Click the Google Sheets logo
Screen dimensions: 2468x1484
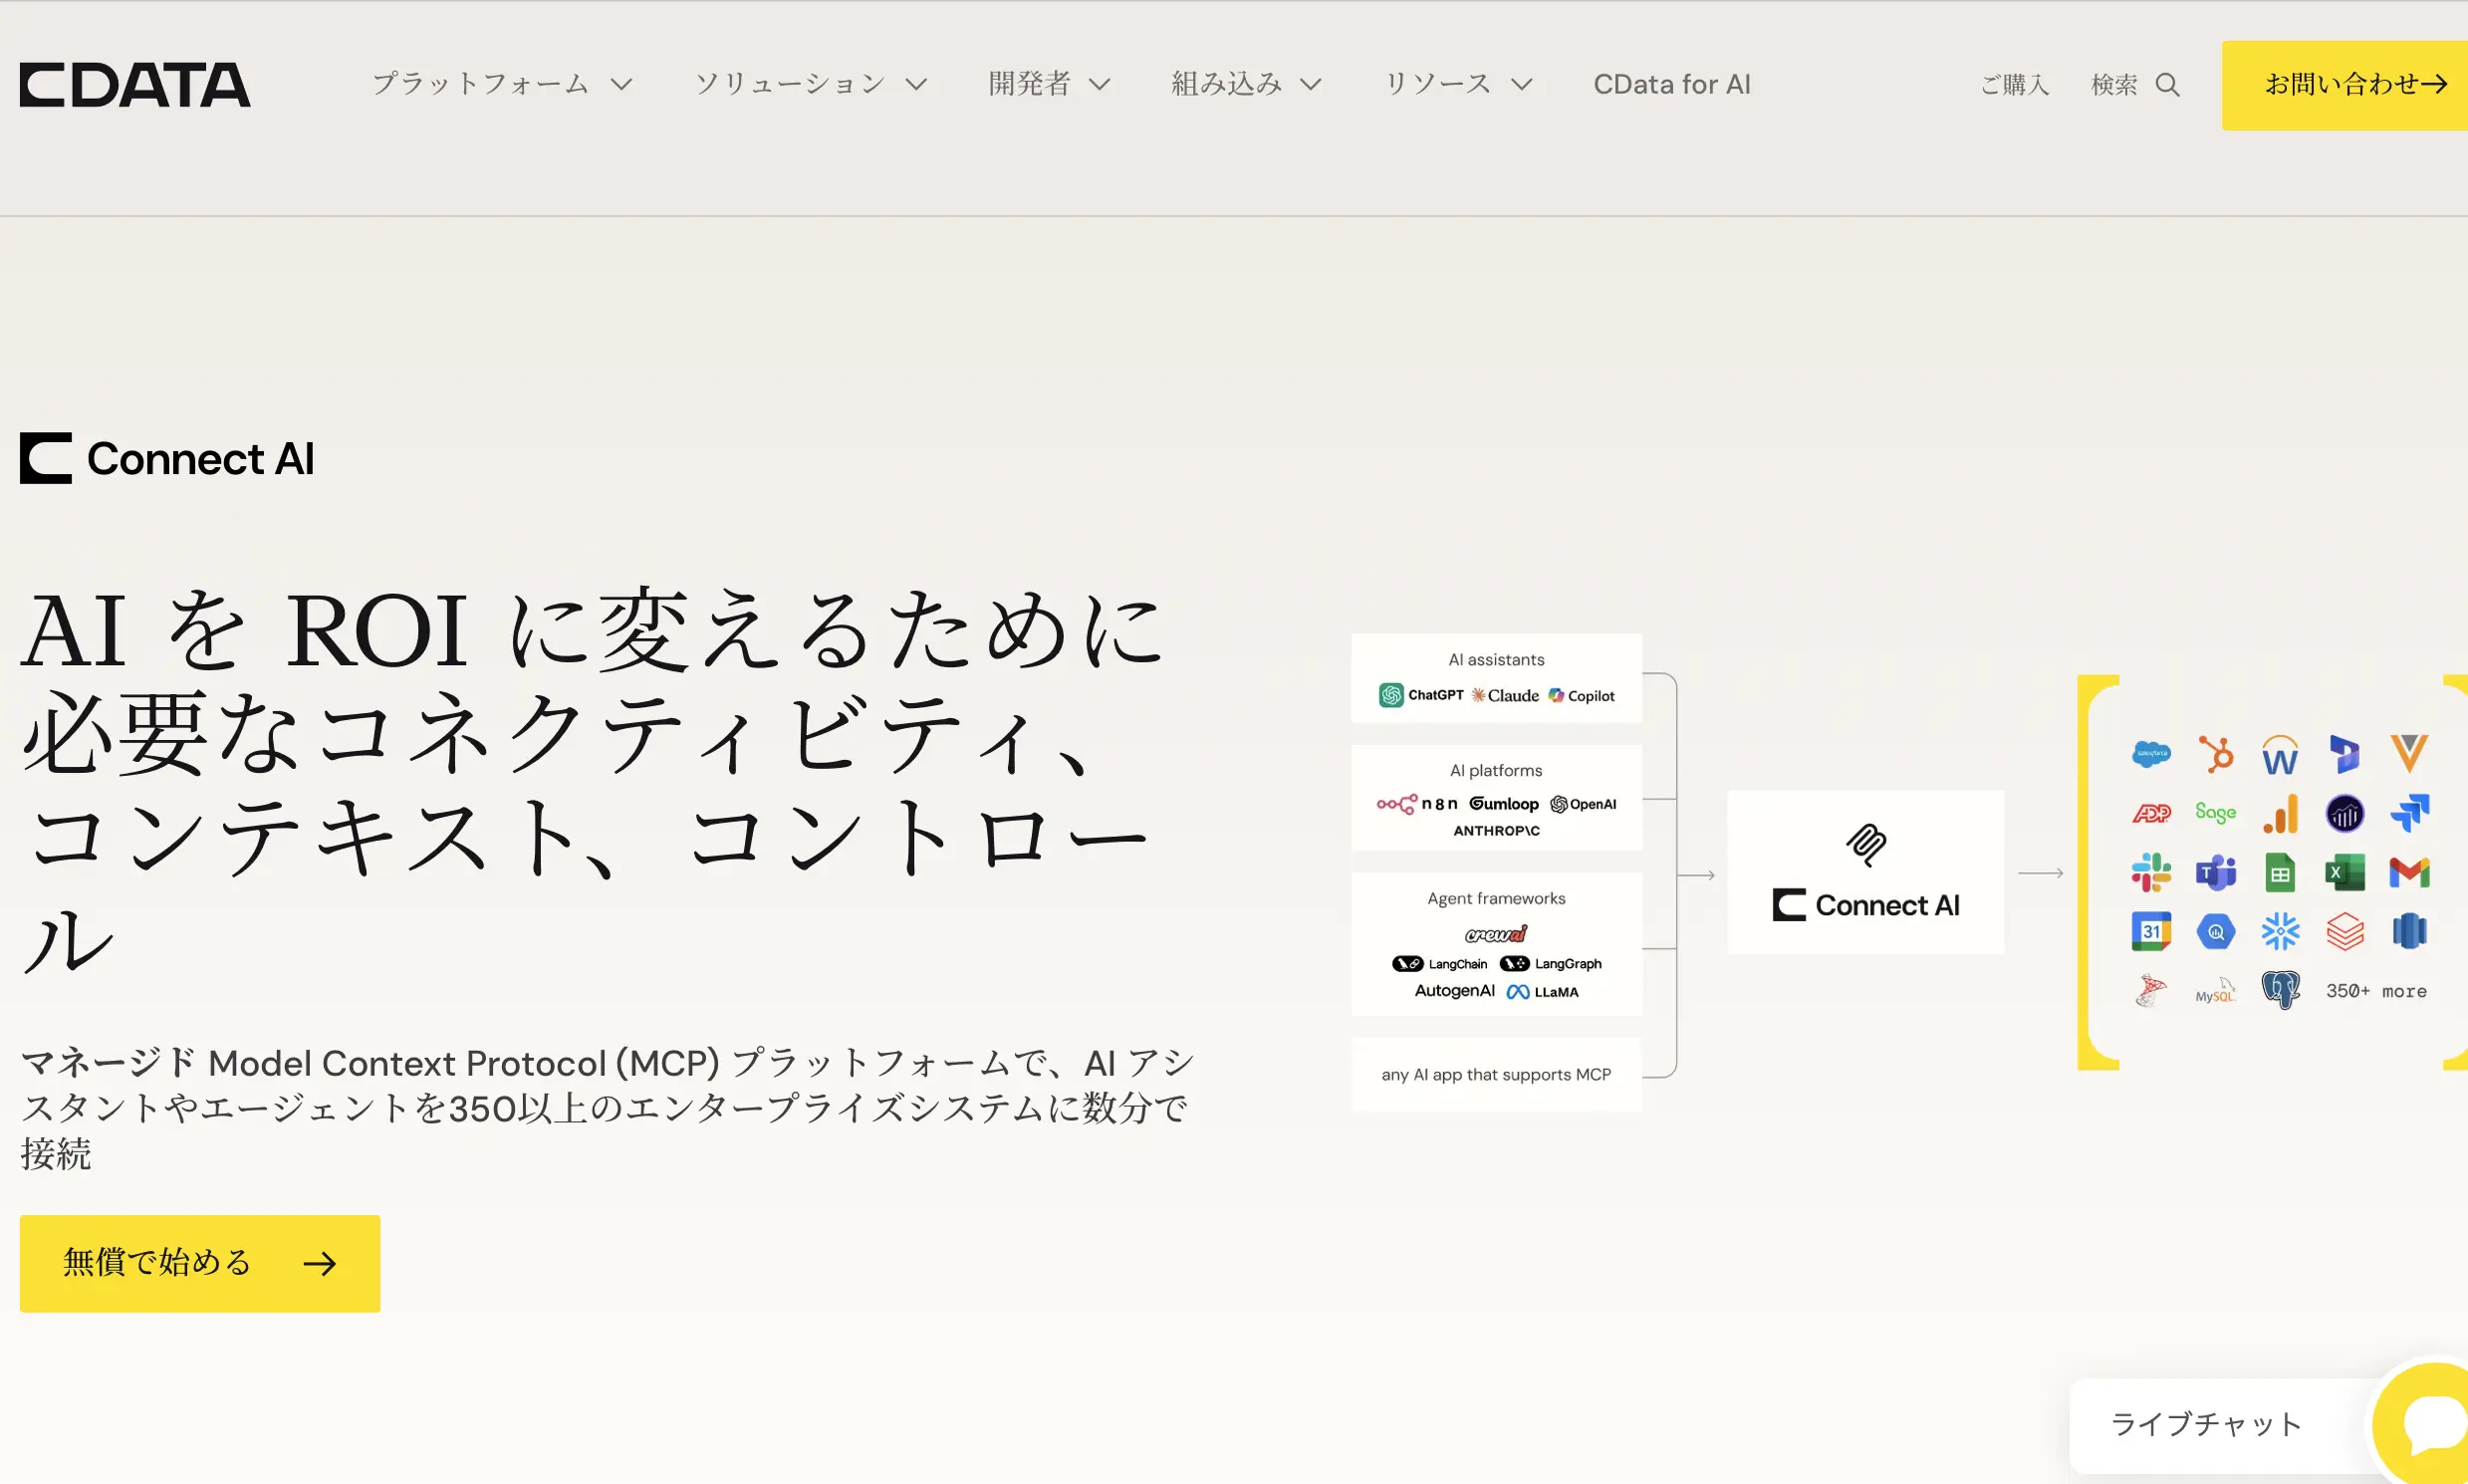[2280, 872]
